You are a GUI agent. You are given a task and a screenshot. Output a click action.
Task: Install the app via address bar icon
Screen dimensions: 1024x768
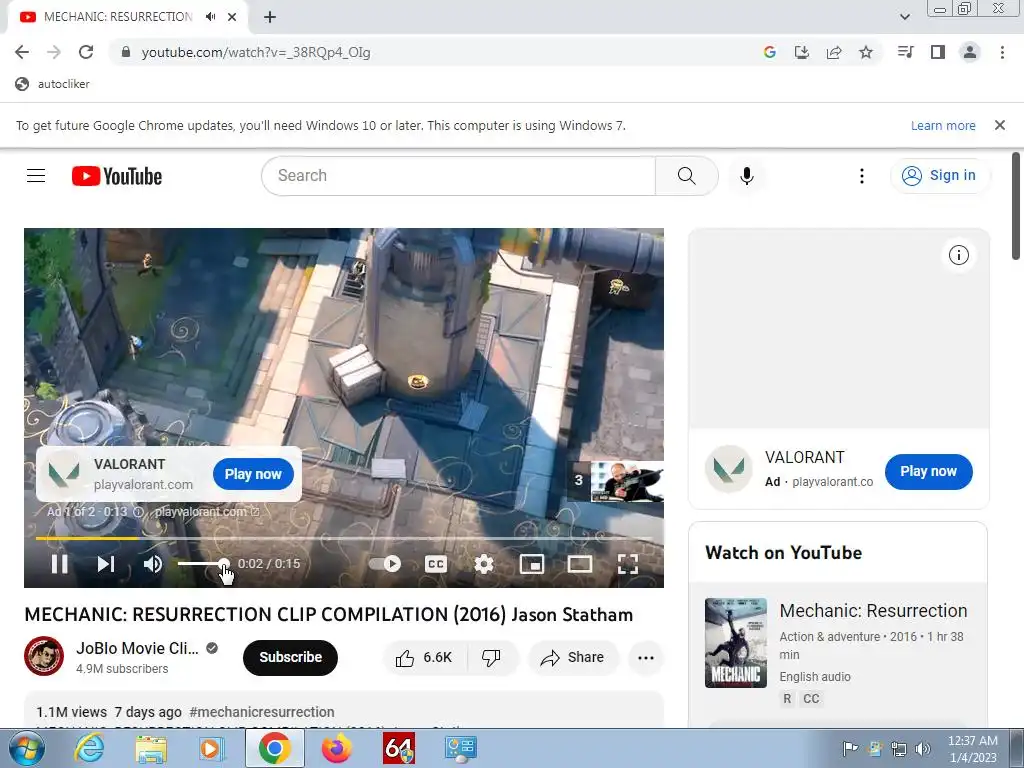[802, 52]
